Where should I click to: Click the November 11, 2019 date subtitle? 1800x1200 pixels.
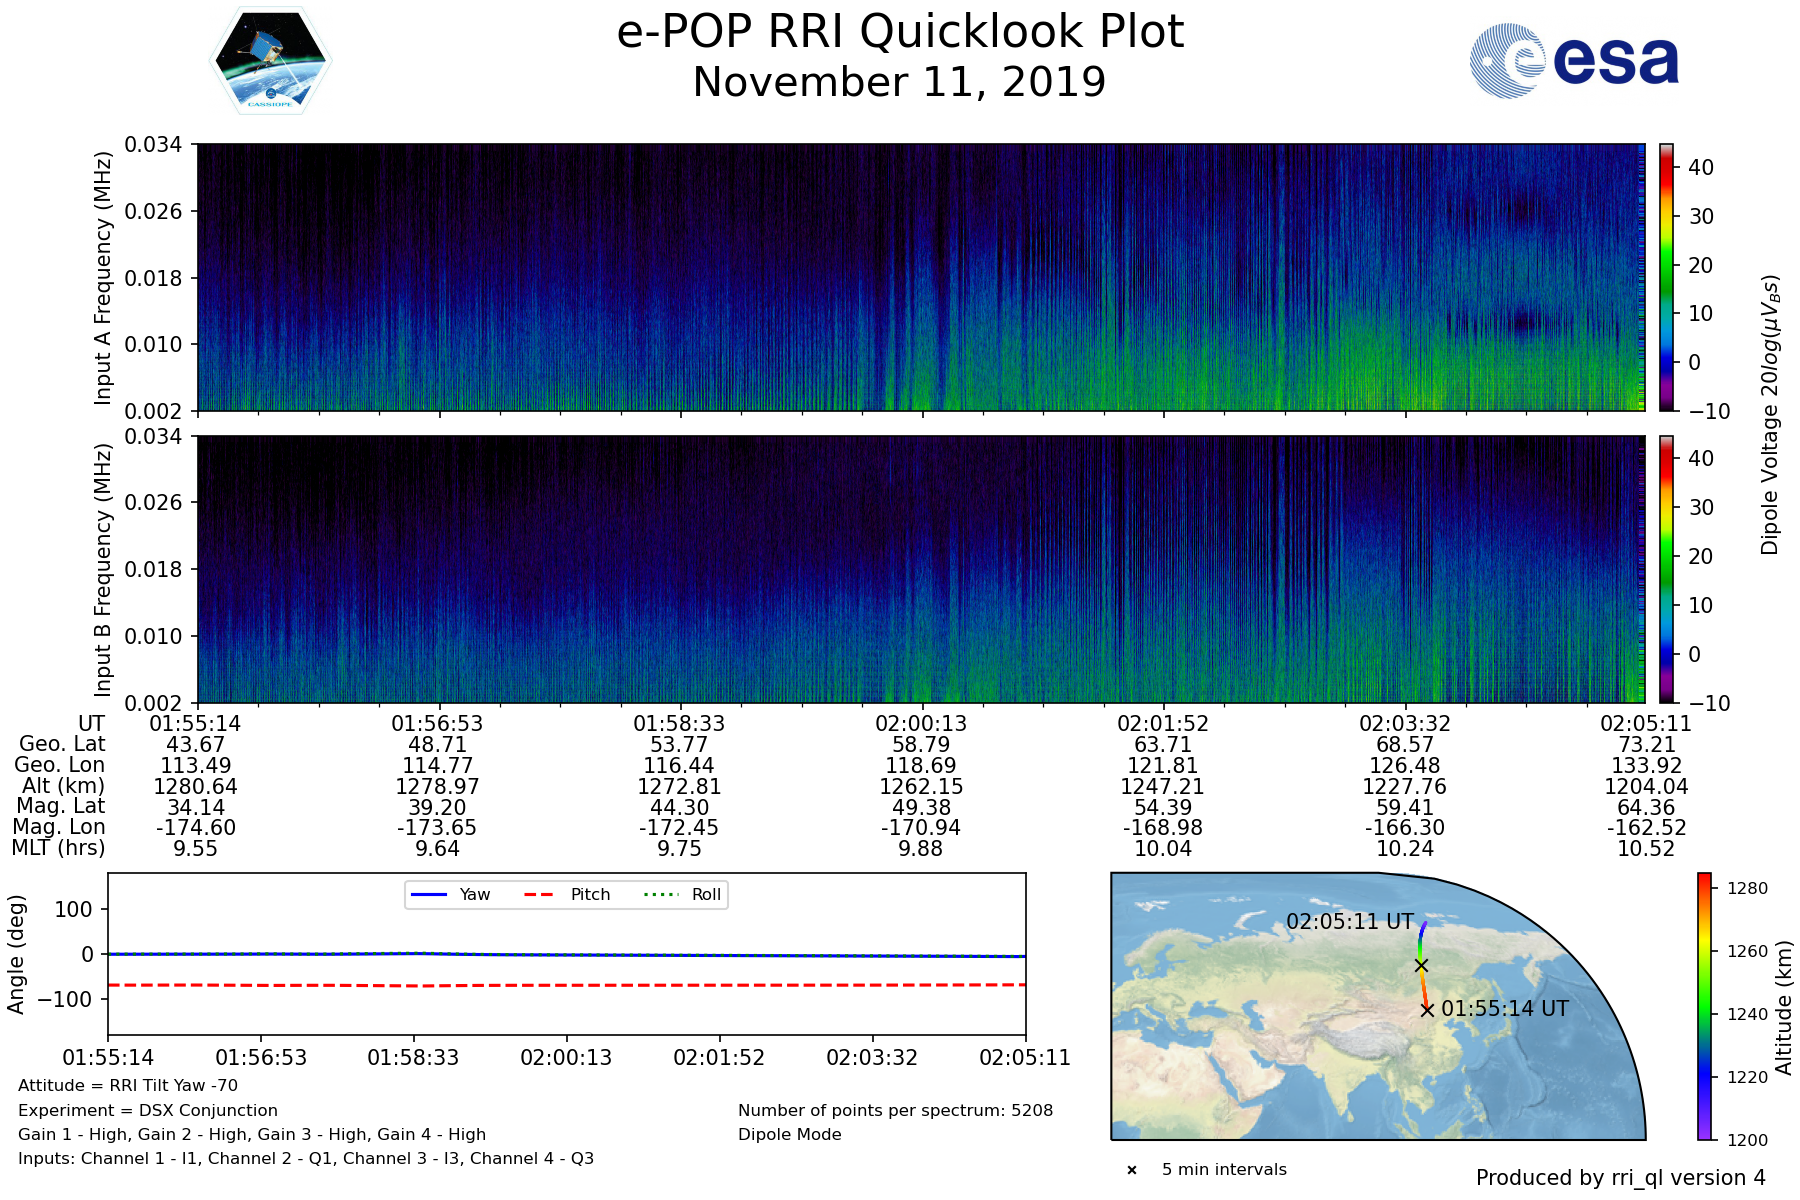(x=900, y=82)
